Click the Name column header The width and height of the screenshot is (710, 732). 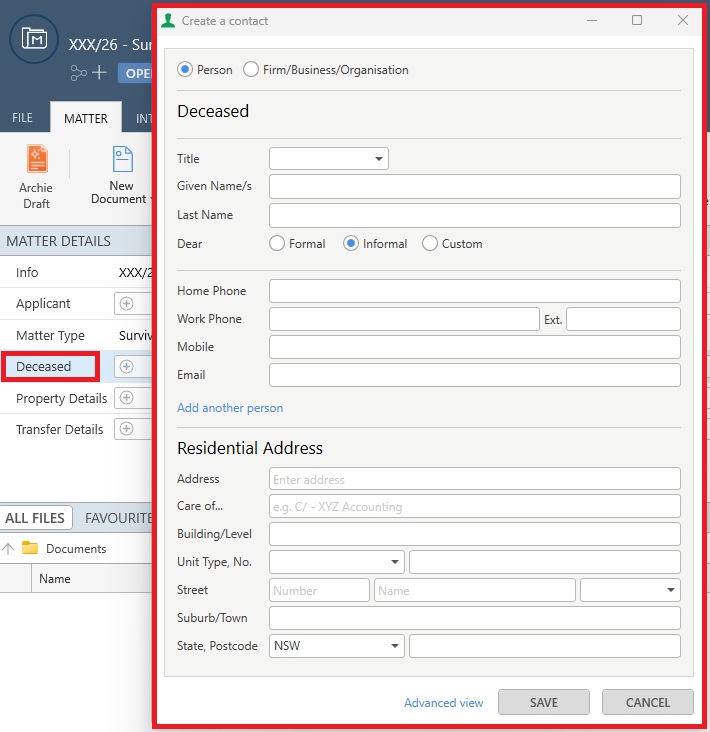tap(55, 578)
